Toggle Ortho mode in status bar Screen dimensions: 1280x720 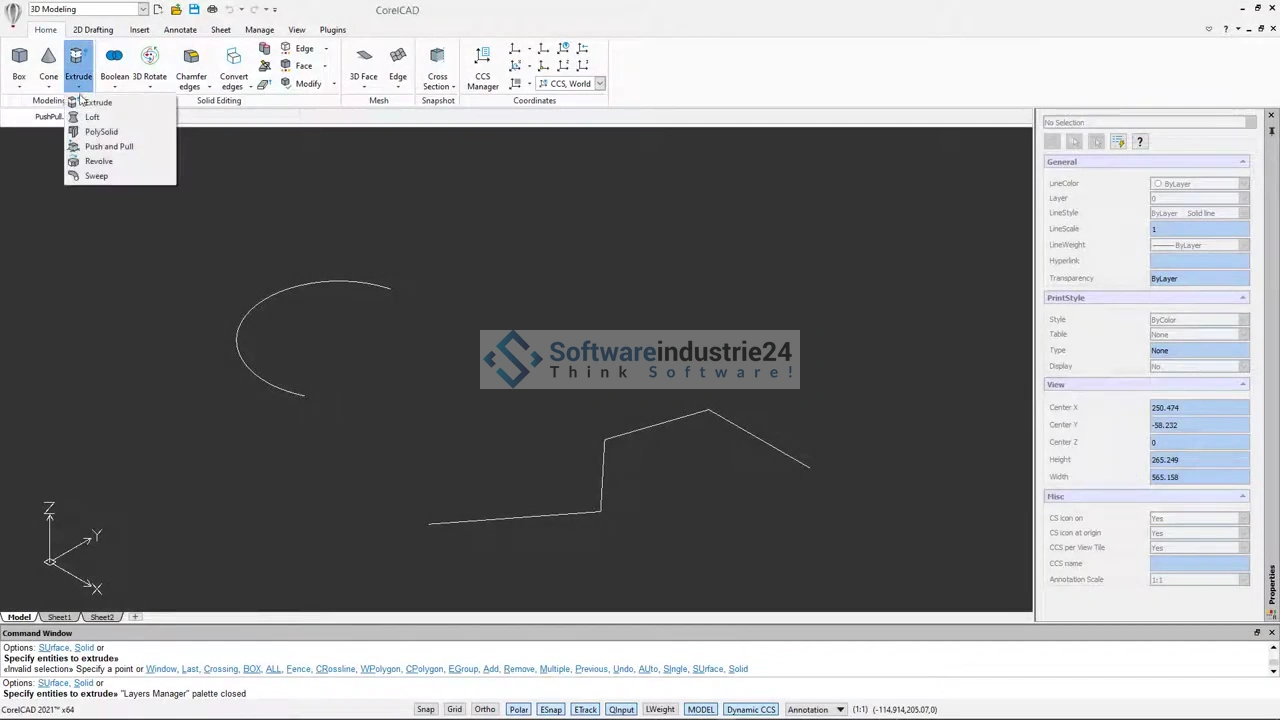click(x=485, y=709)
